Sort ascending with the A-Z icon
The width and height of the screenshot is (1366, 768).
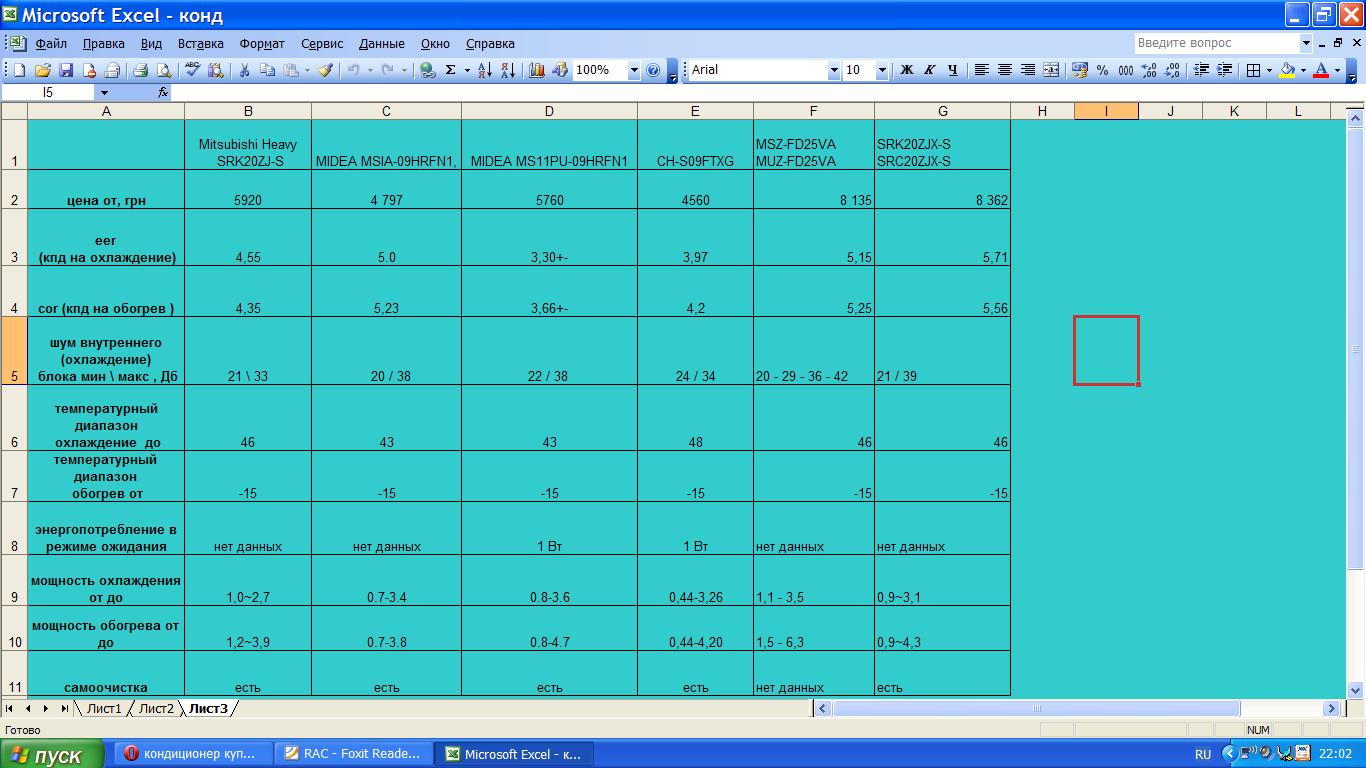485,70
